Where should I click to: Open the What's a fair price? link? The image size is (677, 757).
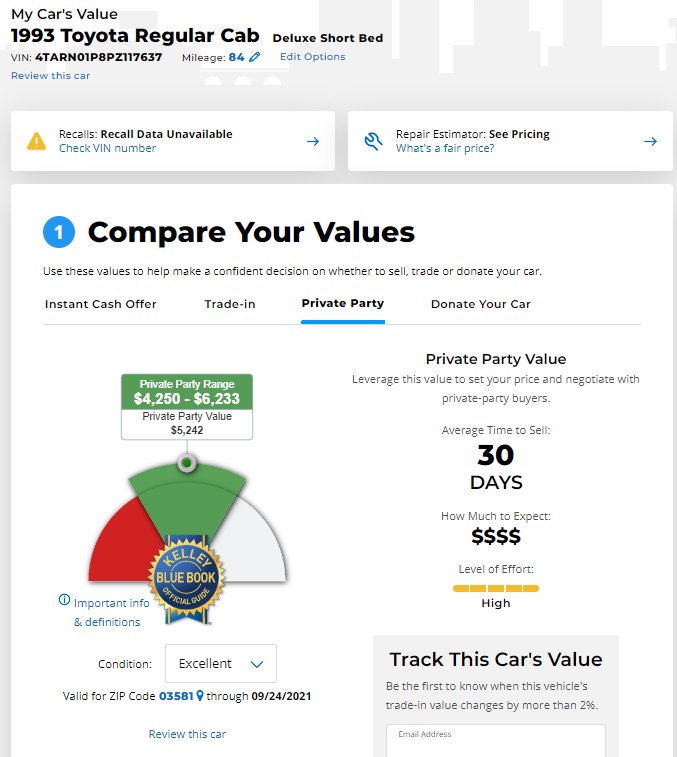click(x=445, y=148)
